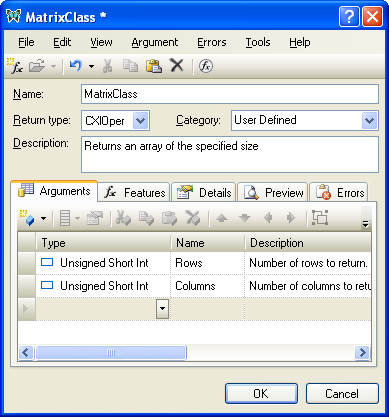Click the horizontal scrollbar thumb in the arguments grid
This screenshot has width=389, height=417.
tap(111, 352)
